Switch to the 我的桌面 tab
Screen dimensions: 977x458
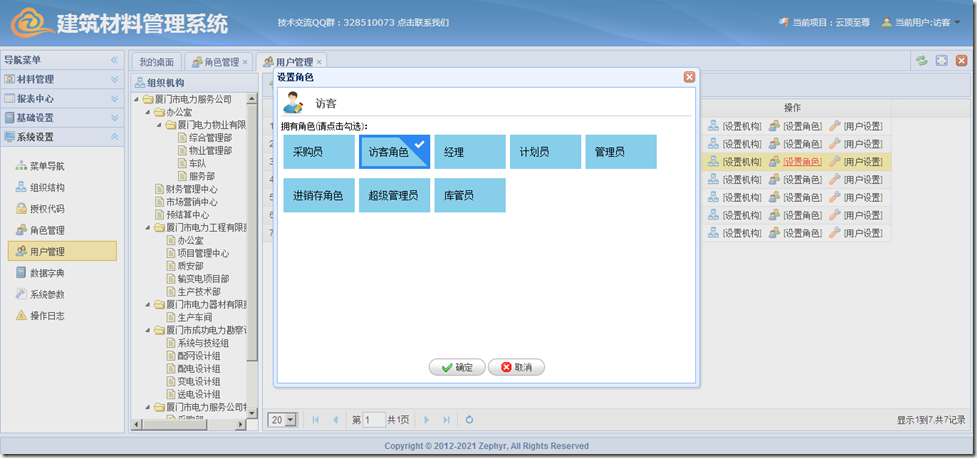point(156,62)
